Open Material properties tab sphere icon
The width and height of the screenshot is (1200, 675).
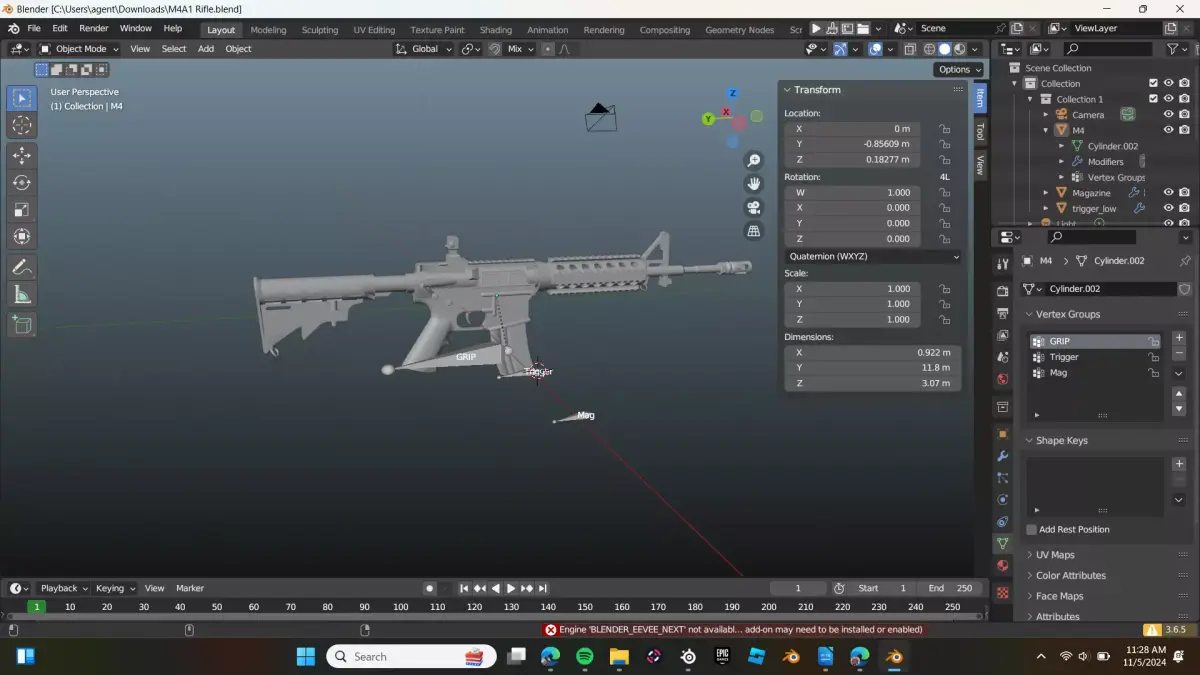pos(1002,566)
